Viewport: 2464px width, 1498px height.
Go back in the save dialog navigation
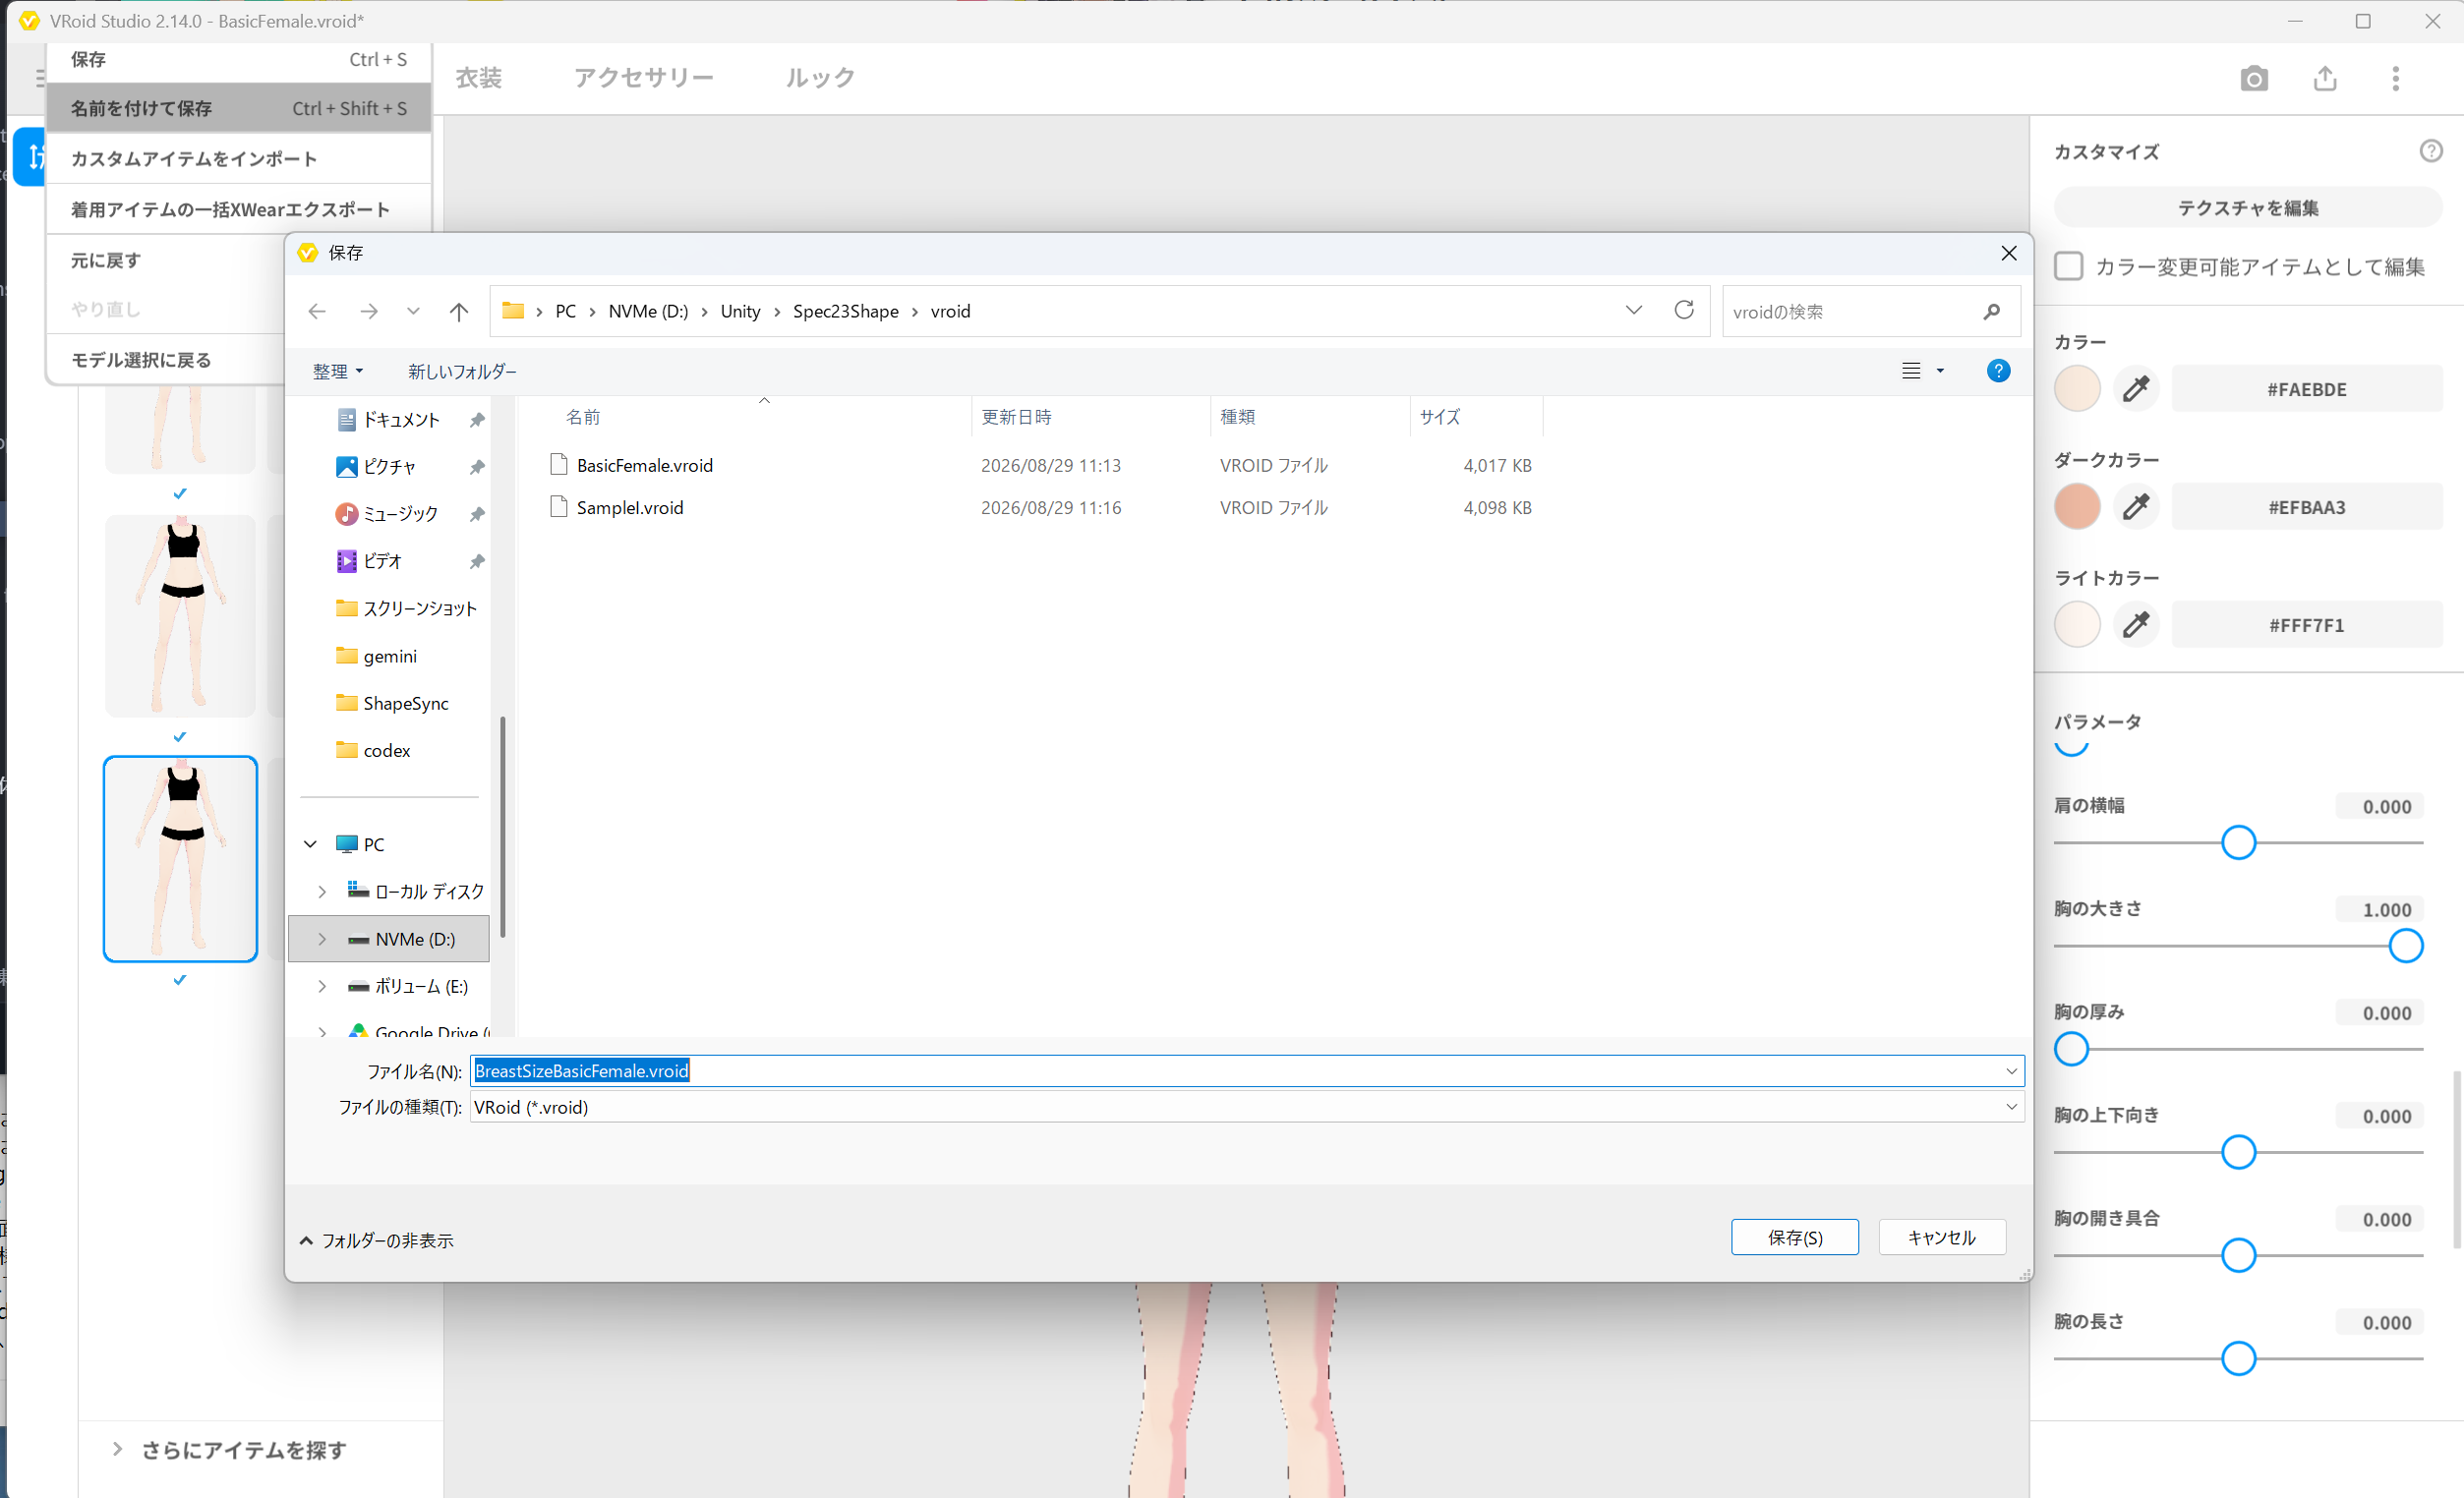[317, 311]
